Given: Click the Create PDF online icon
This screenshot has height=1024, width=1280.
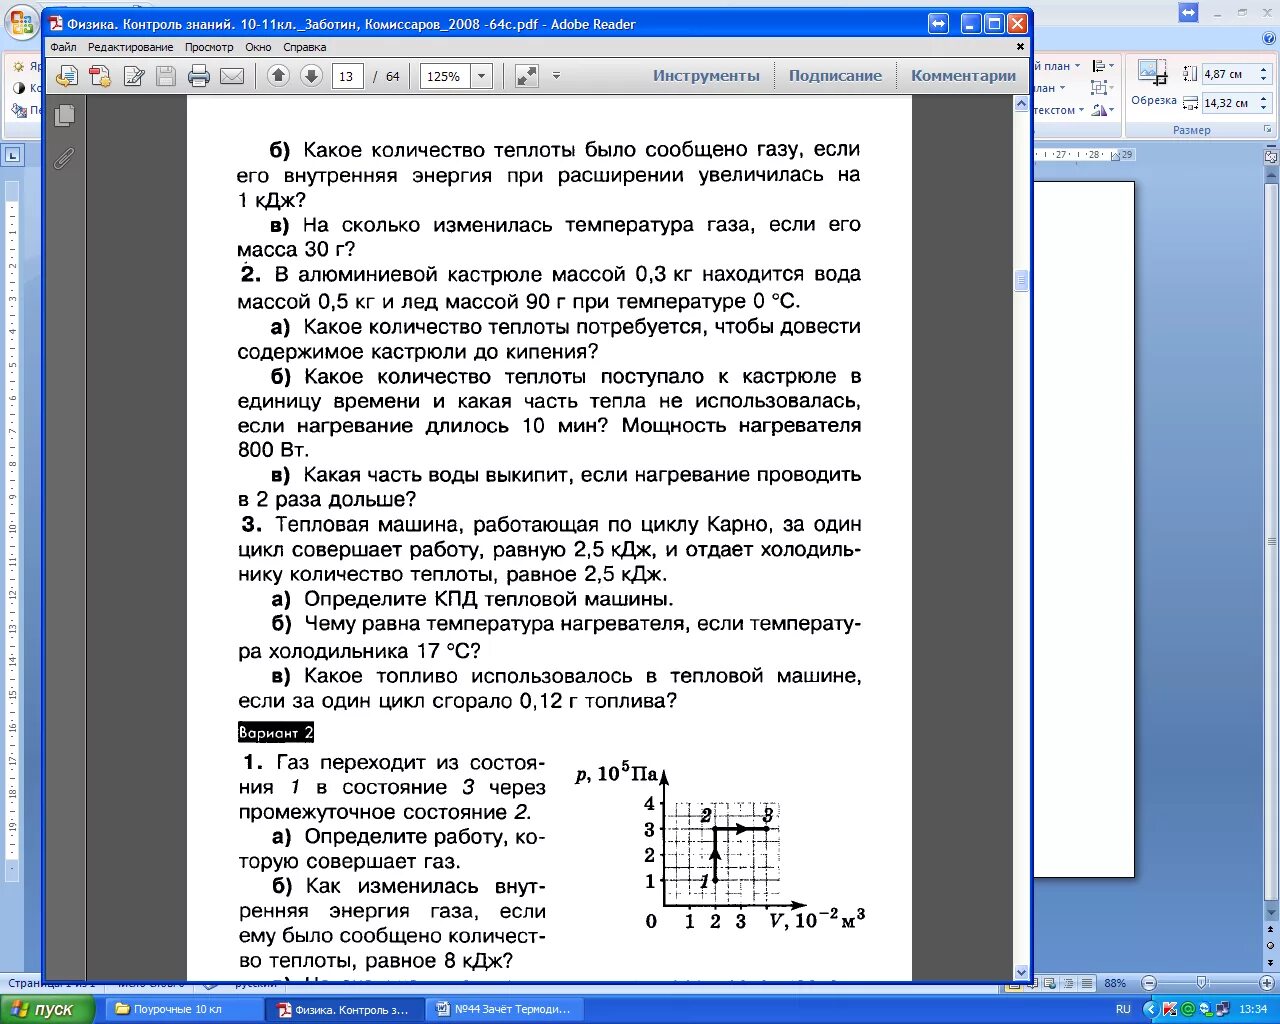Looking at the screenshot, I should click(x=67, y=76).
